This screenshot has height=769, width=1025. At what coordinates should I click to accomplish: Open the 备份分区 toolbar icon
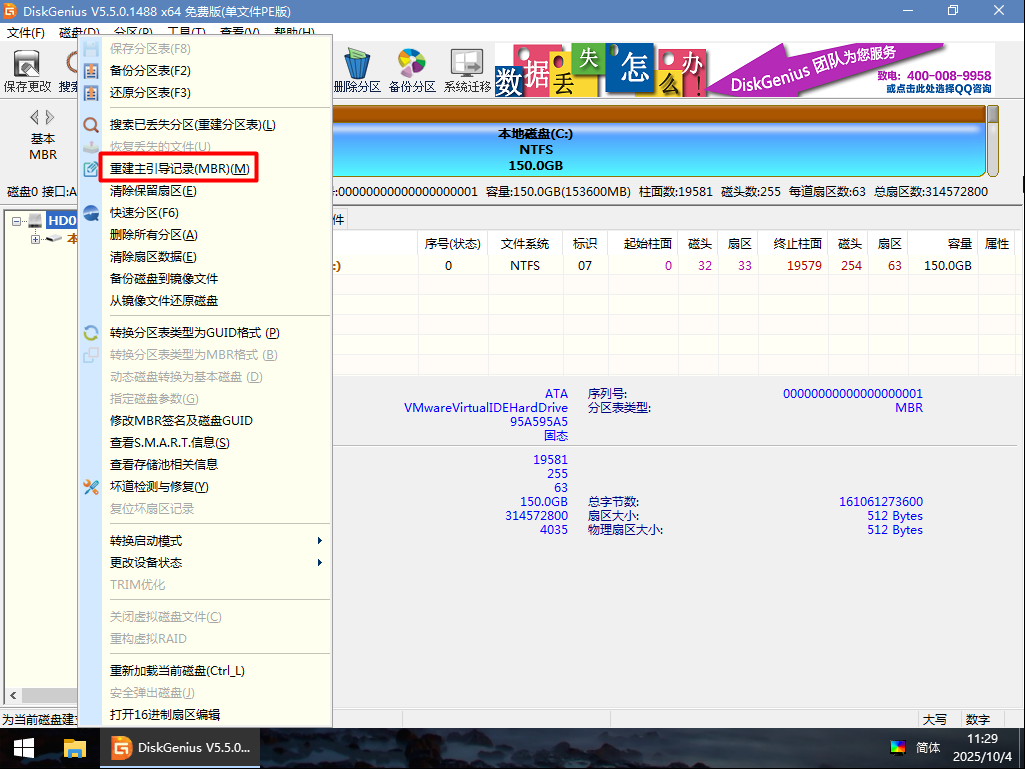point(412,63)
